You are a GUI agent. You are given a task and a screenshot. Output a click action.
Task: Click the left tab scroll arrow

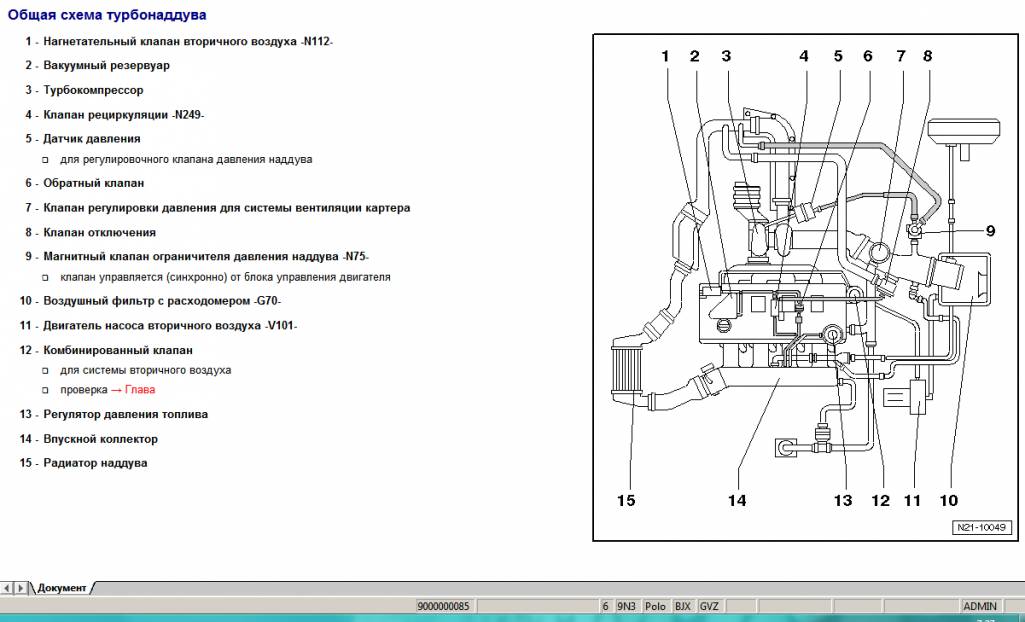8,588
